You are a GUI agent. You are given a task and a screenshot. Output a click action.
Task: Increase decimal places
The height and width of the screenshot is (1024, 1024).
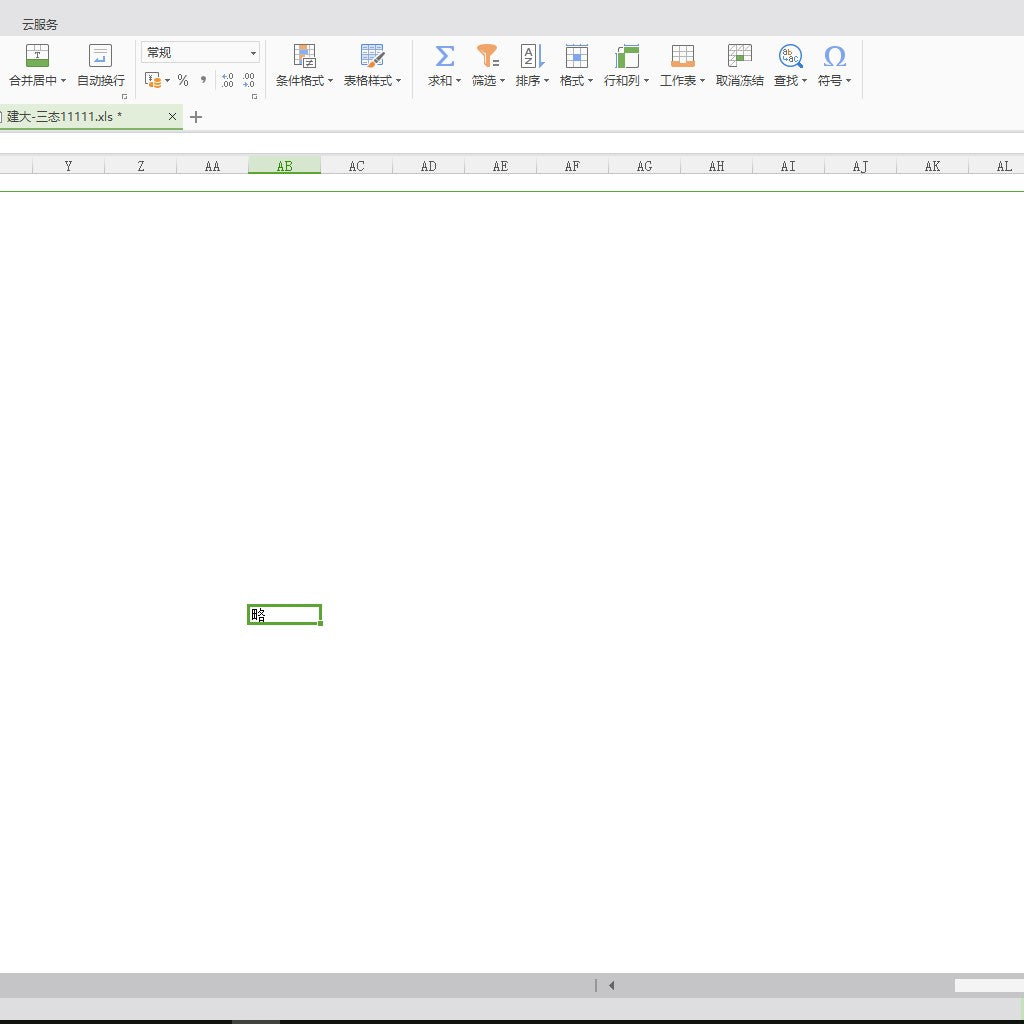(227, 81)
